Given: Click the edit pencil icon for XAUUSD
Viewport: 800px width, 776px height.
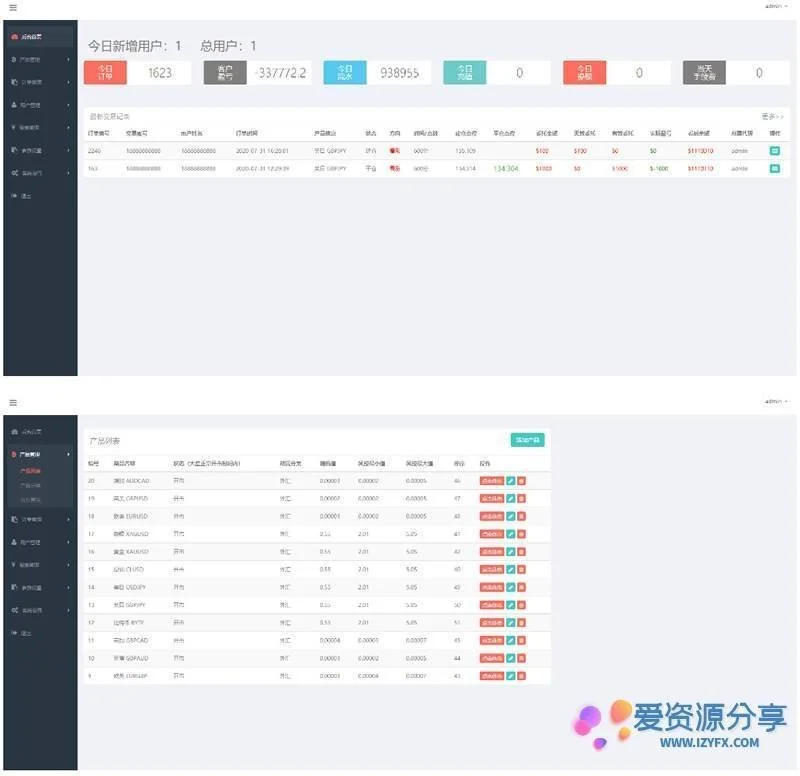Looking at the screenshot, I should pyautogui.click(x=511, y=551).
